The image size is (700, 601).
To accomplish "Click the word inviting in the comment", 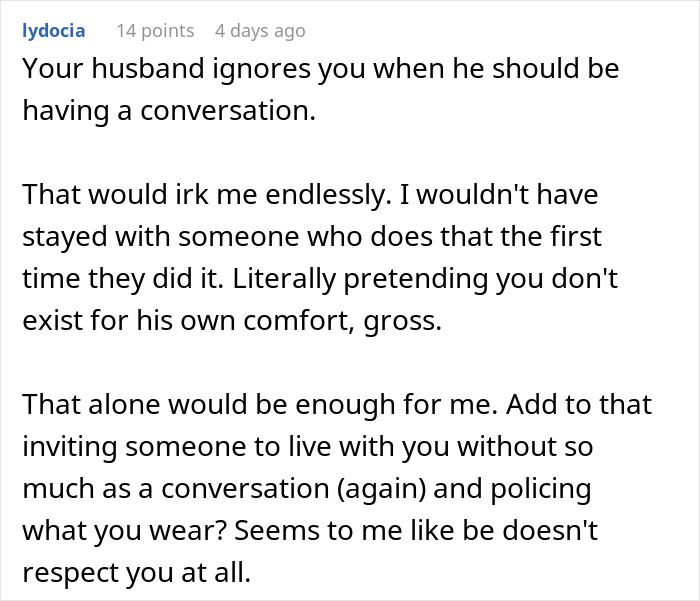I will 73,449.
